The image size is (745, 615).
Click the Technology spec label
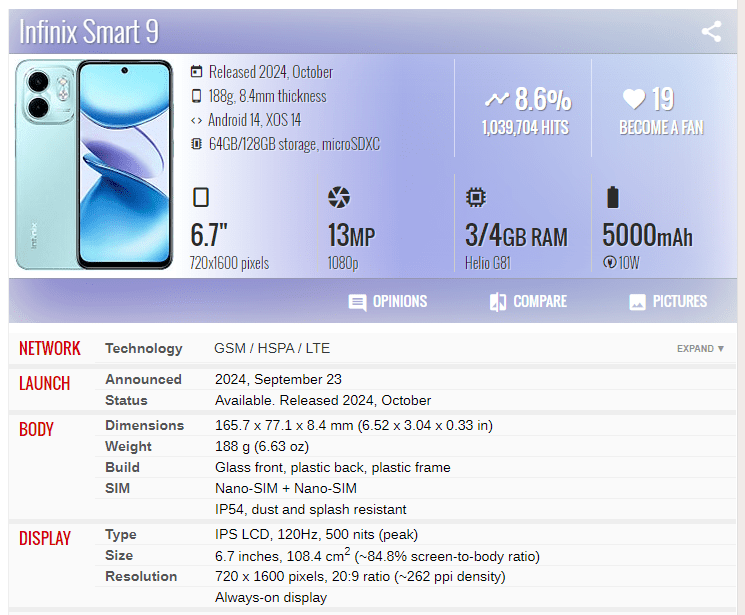pyautogui.click(x=144, y=348)
